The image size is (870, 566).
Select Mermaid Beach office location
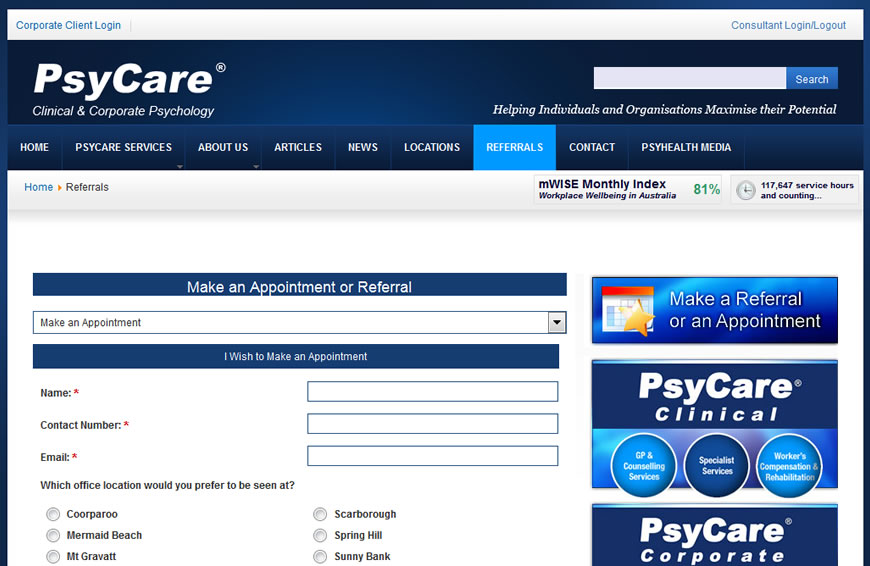53,535
